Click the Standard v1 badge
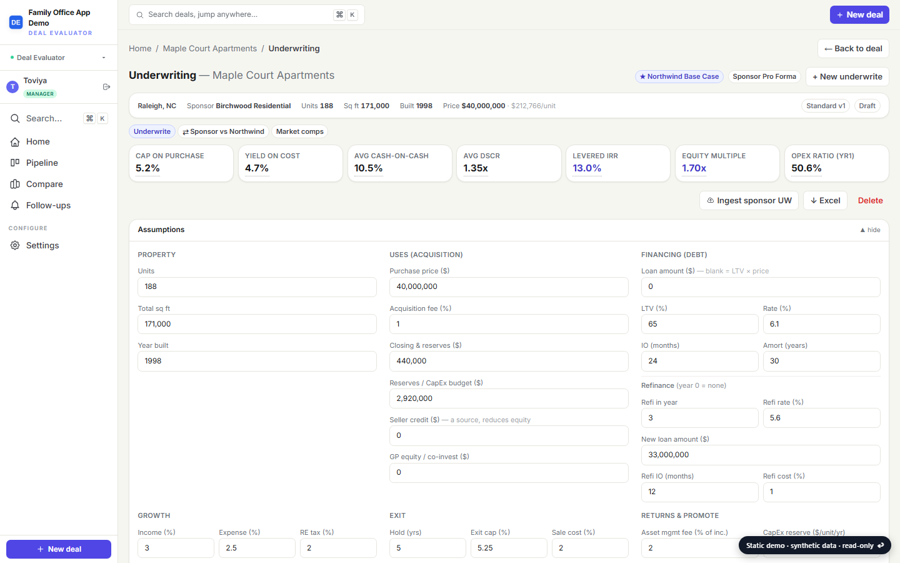The image size is (900, 563). coord(825,106)
